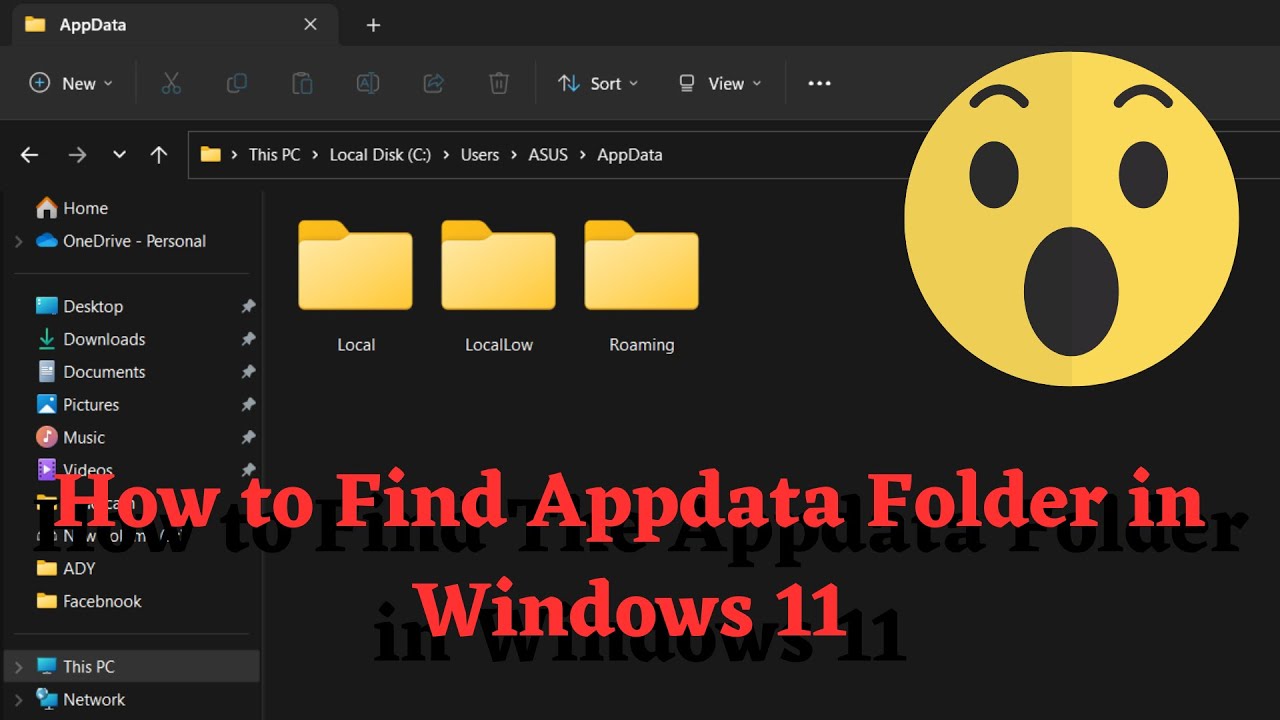Unpin Pictures using its pin icon
Image resolution: width=1280 pixels, height=720 pixels.
coord(248,405)
